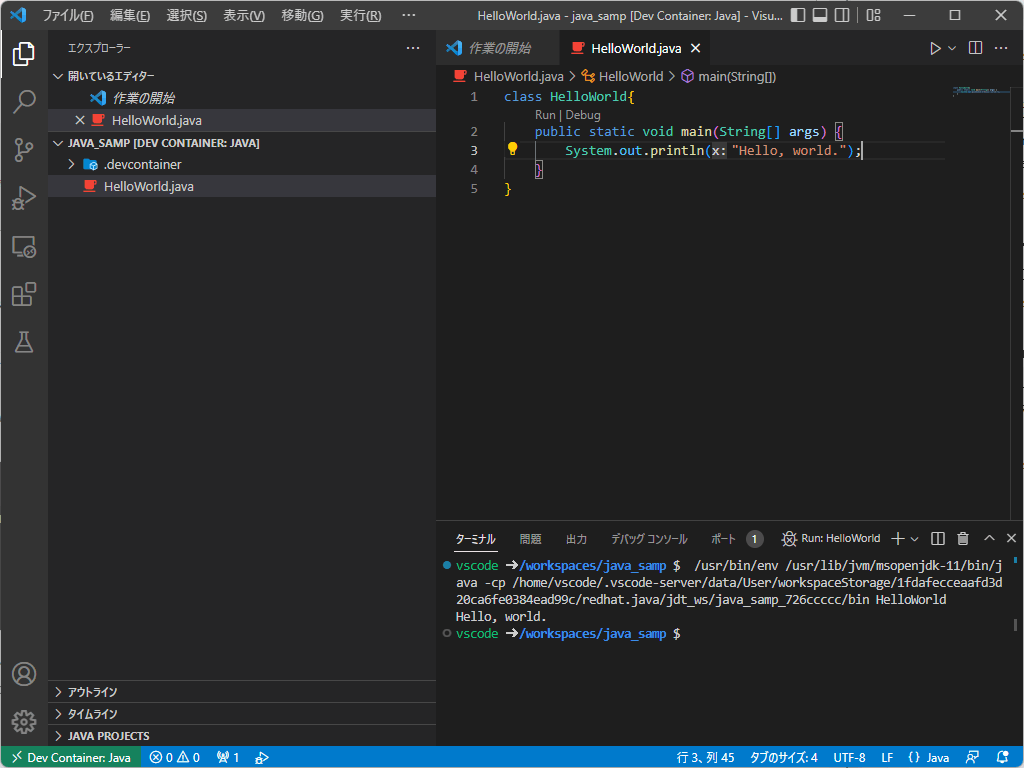Open the Remote Explorer view

[24, 246]
